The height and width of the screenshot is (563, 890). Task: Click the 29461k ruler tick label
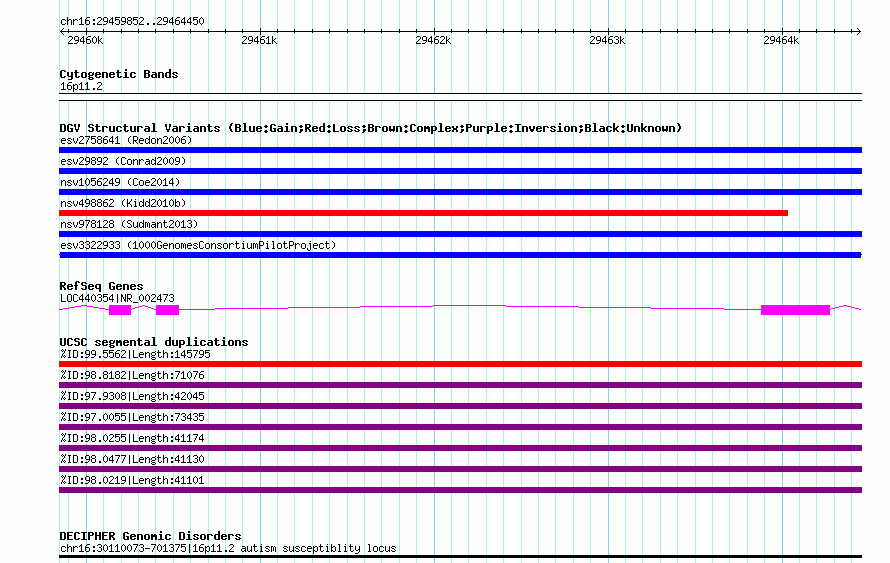pyautogui.click(x=259, y=40)
